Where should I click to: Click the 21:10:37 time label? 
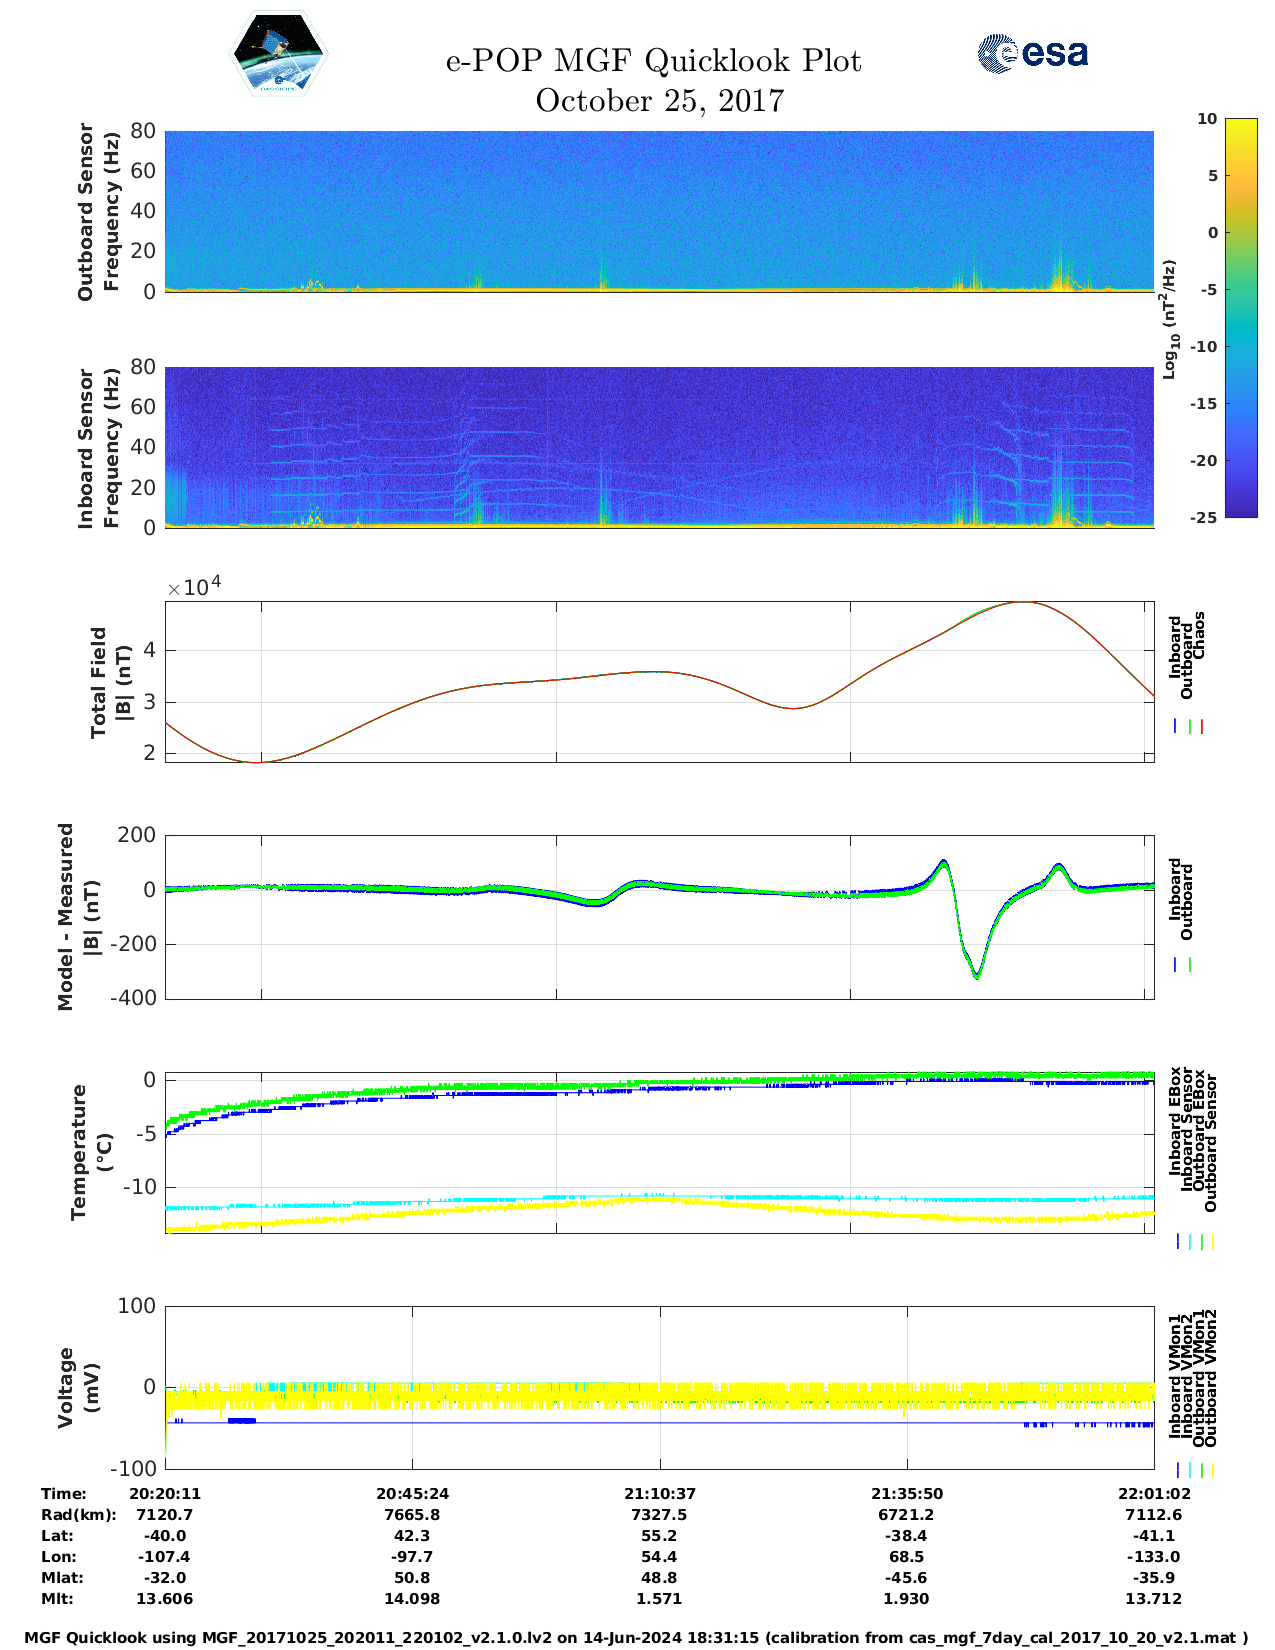click(660, 1494)
